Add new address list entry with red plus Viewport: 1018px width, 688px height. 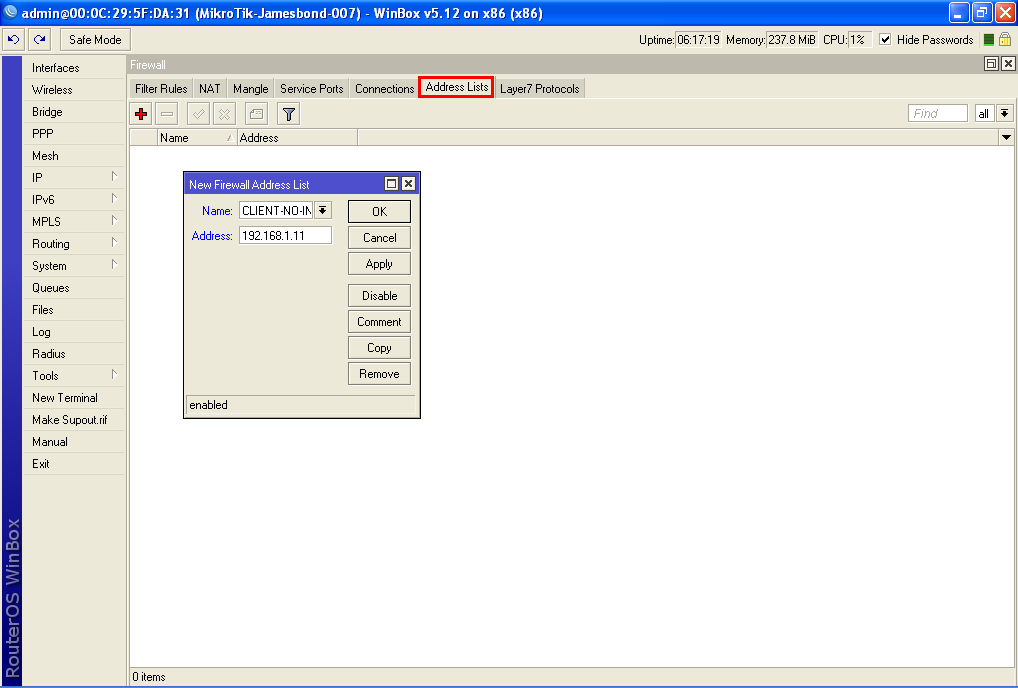[141, 114]
